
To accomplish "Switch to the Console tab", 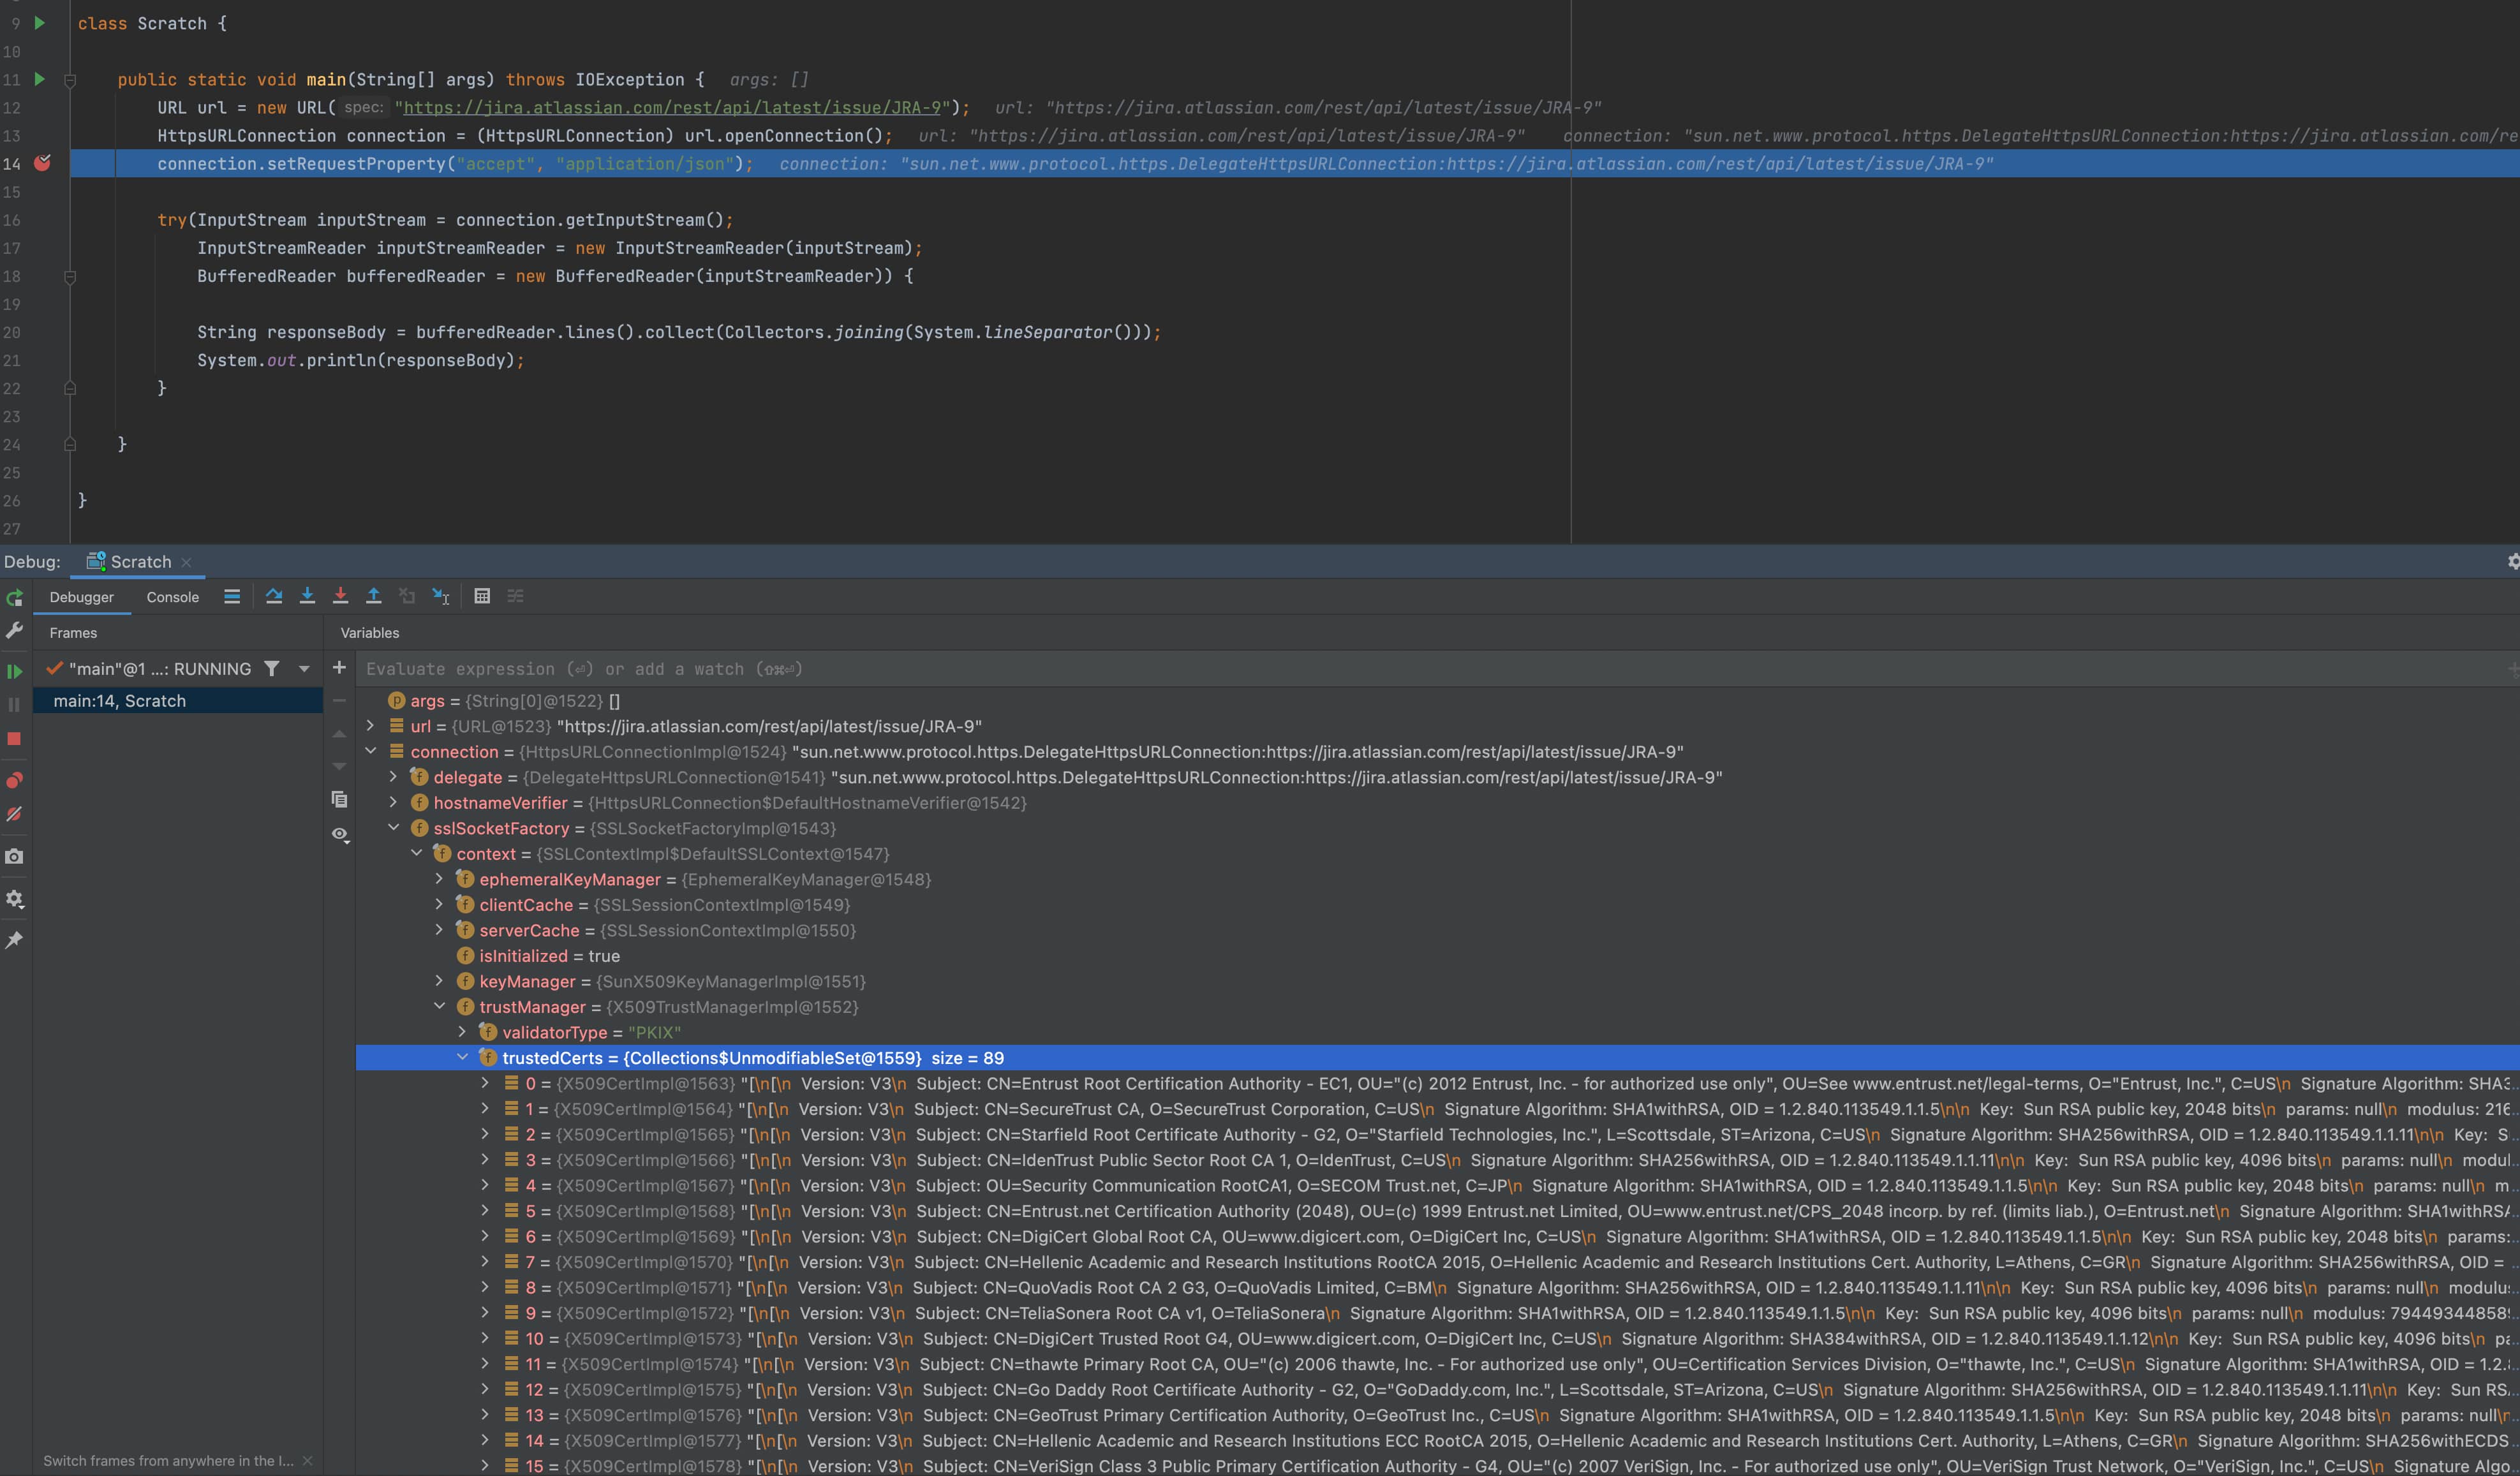I will click(x=173, y=597).
